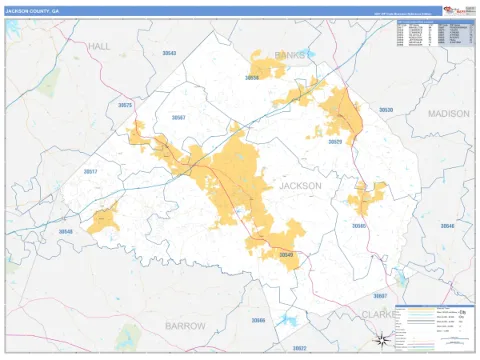Viewport: 480px width, 360px height.
Task: Click the orange city area swatch in the legend
Action: [x=421, y=309]
